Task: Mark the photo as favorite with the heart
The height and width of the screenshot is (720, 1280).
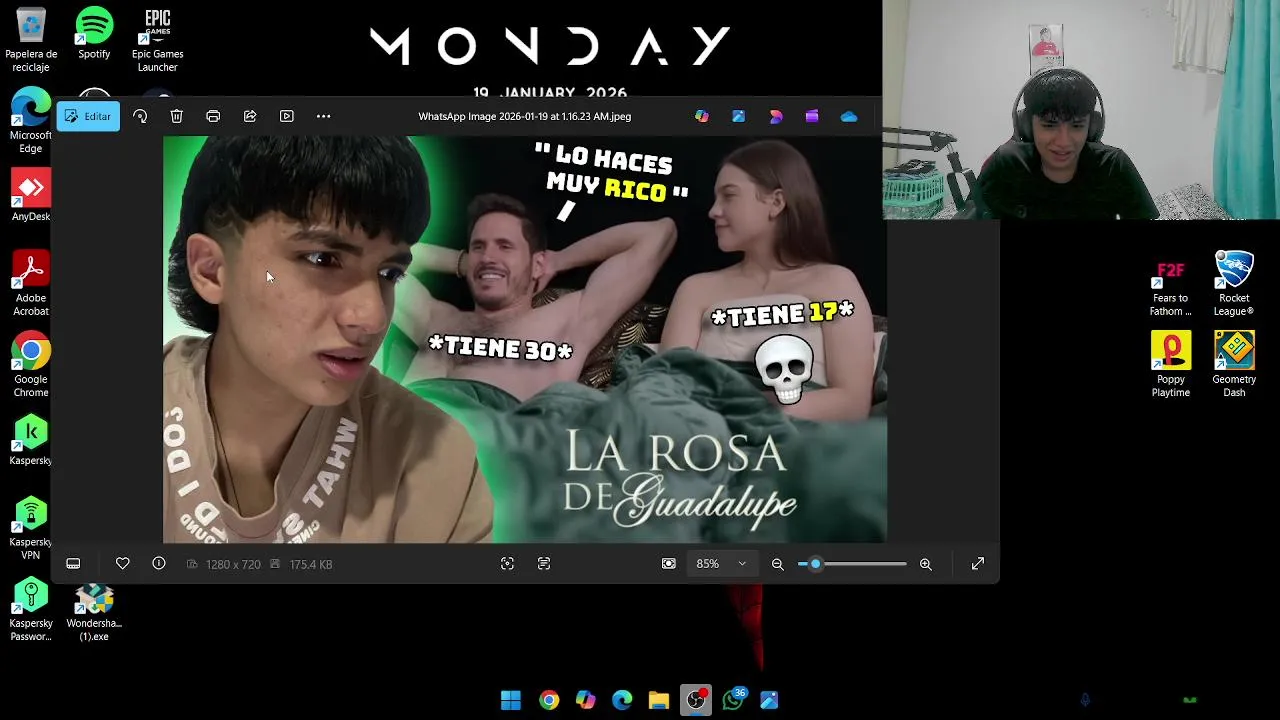Action: (122, 564)
